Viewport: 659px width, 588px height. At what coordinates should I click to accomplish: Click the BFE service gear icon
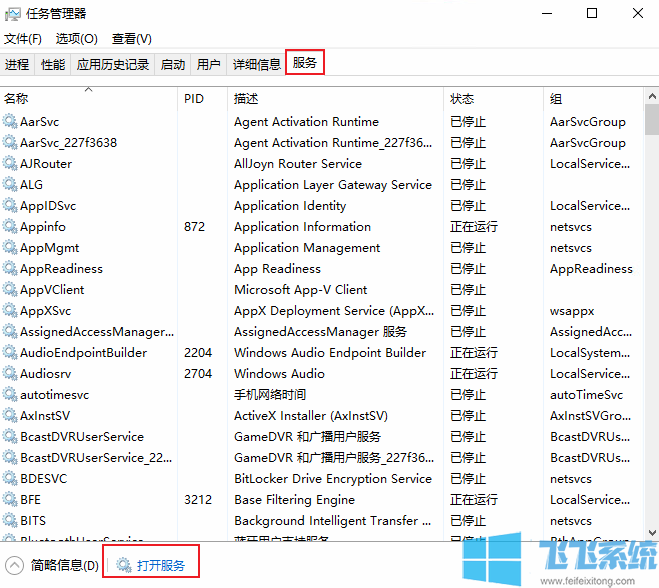pyautogui.click(x=10, y=500)
